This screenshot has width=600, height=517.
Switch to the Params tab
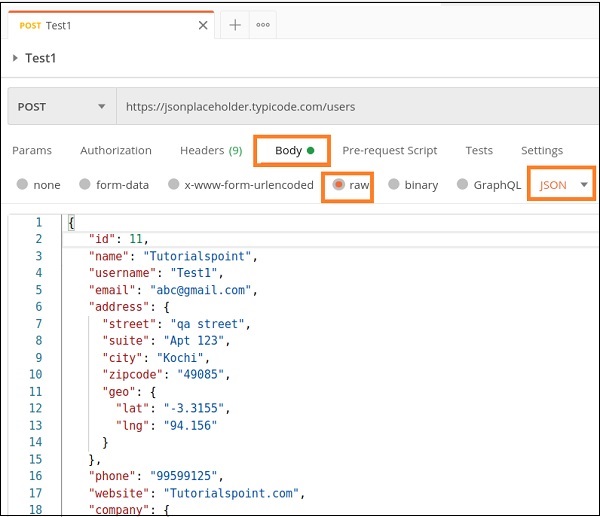(x=32, y=151)
